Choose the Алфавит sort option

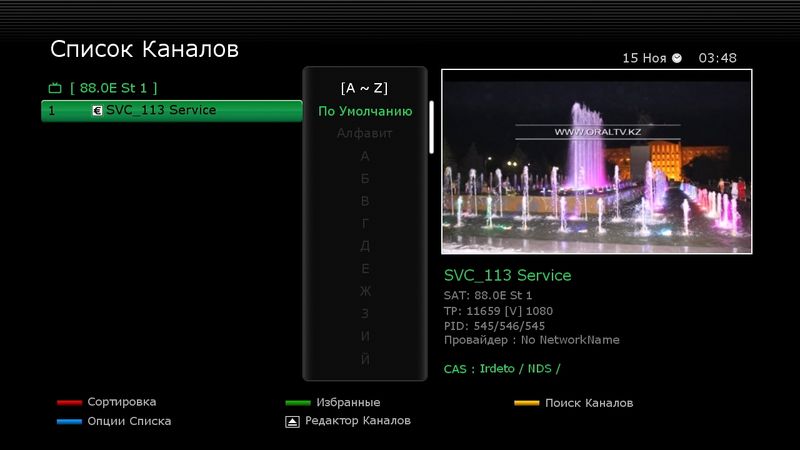365,133
